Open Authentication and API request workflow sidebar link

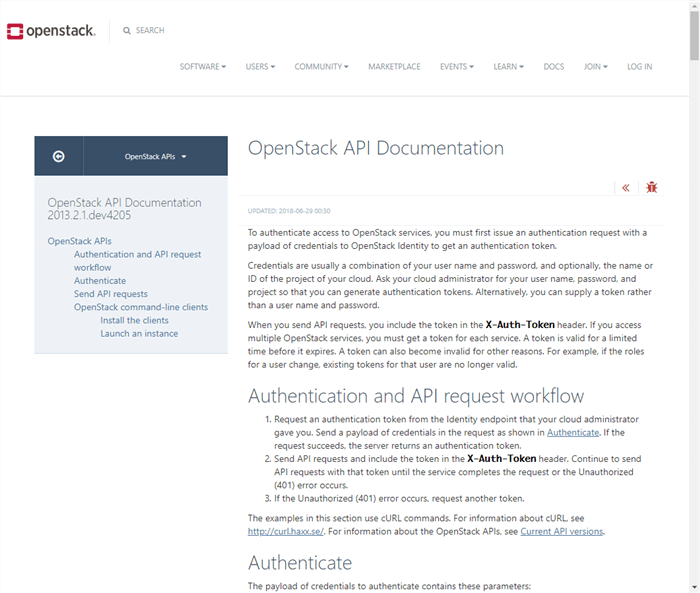click(138, 261)
